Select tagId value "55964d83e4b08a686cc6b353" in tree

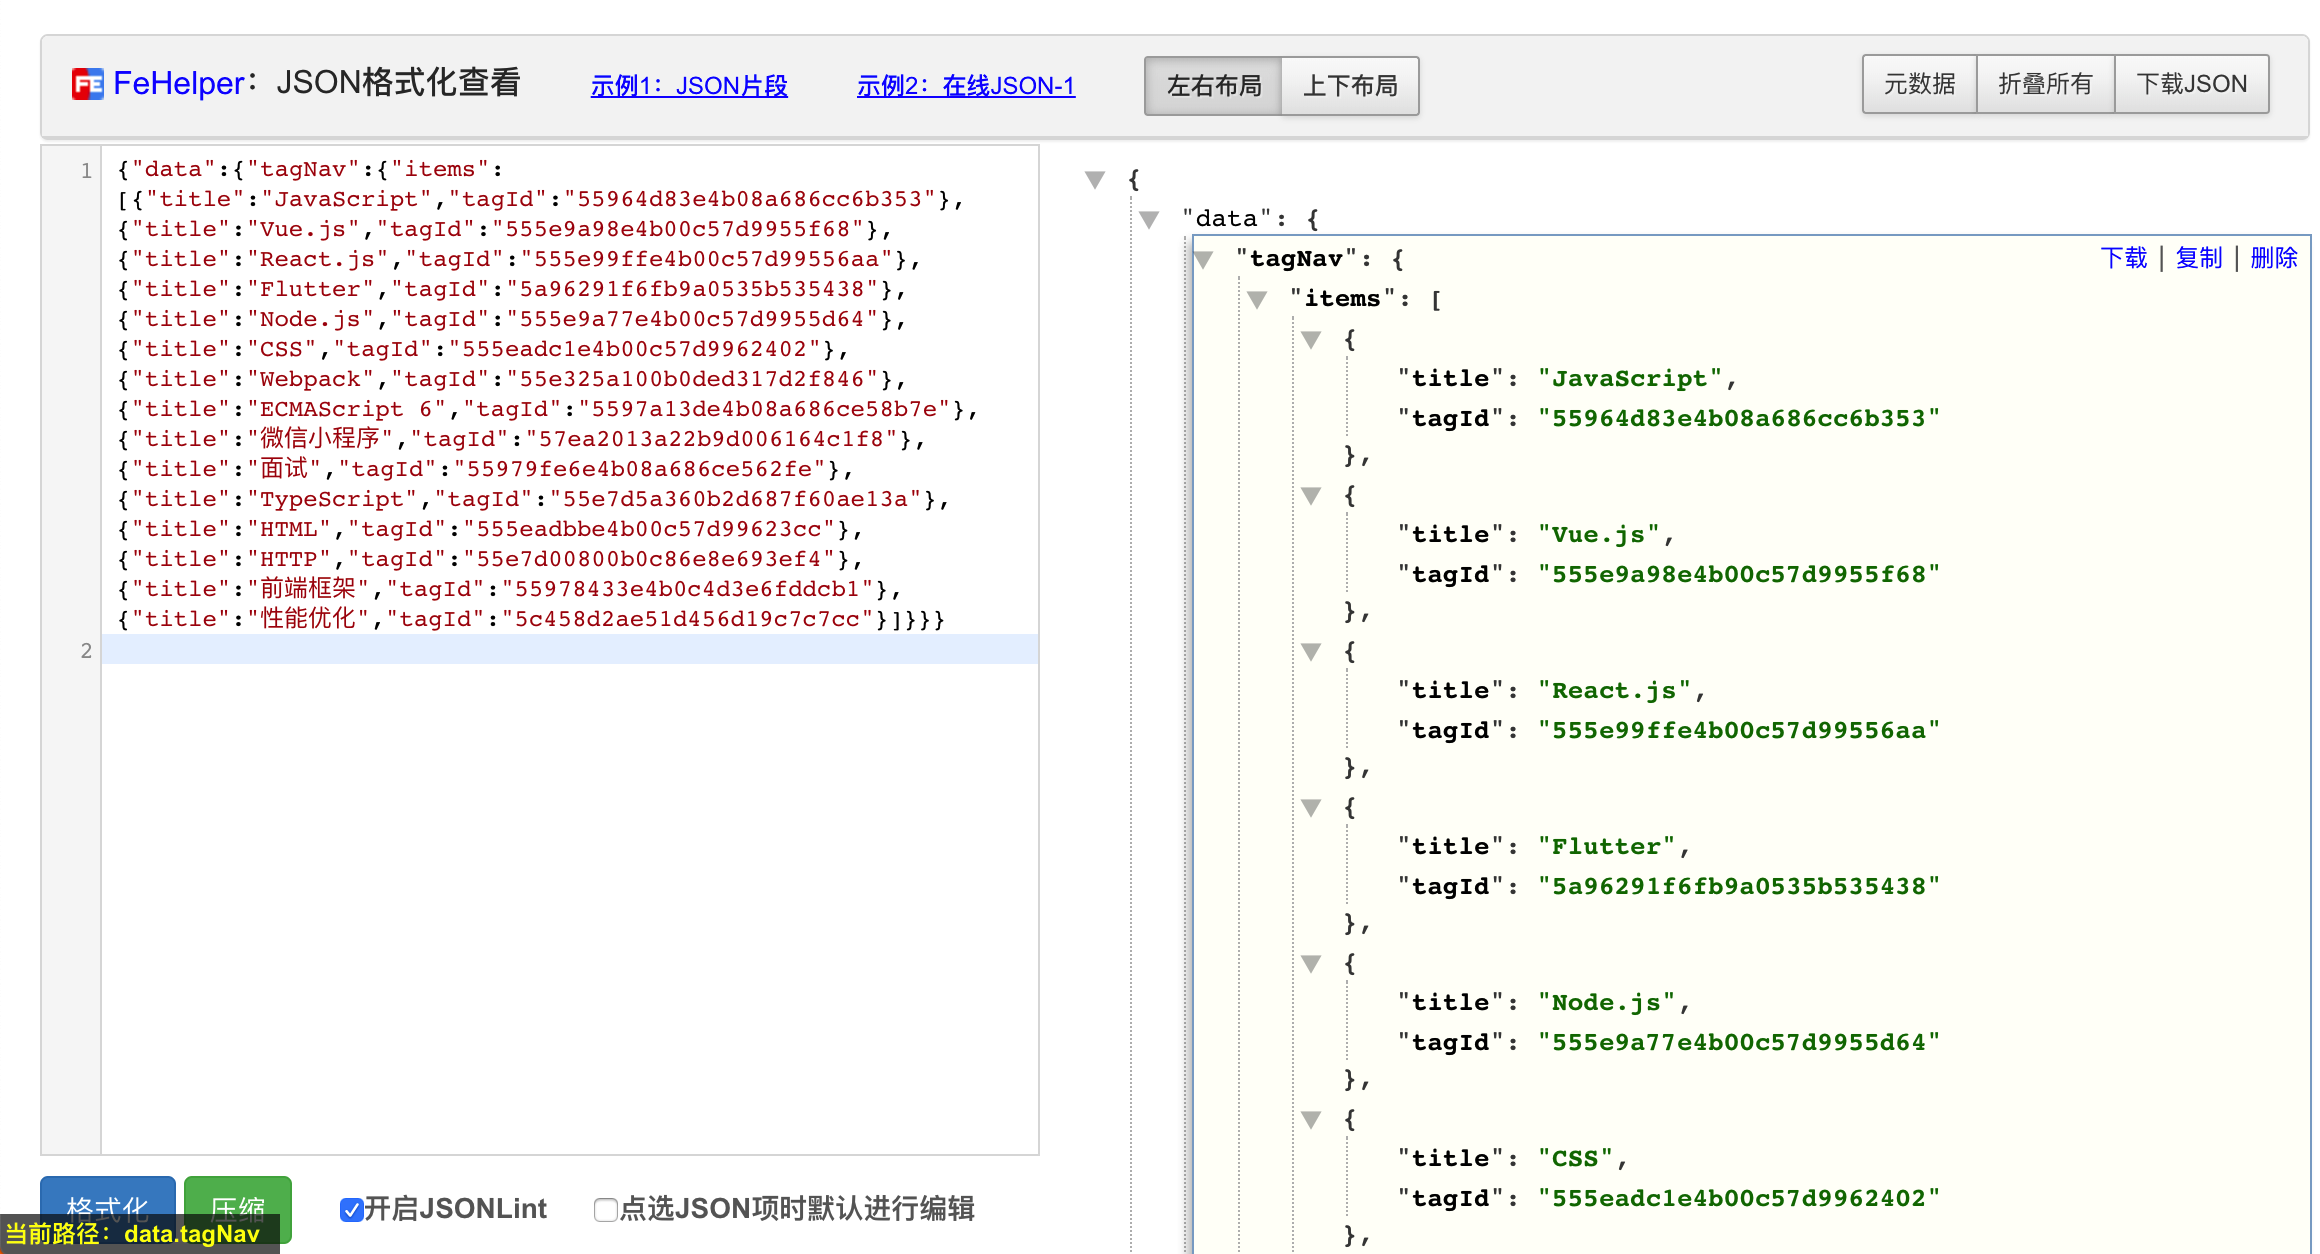pos(1739,419)
